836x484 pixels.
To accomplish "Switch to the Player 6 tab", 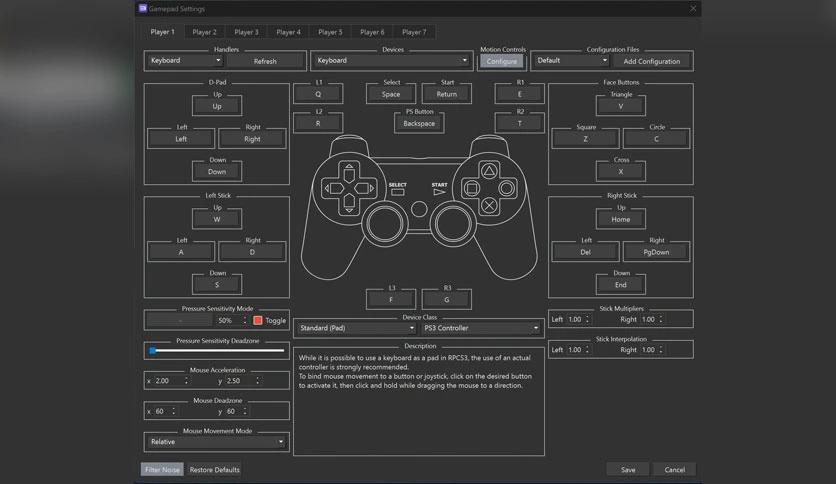I will [372, 32].
